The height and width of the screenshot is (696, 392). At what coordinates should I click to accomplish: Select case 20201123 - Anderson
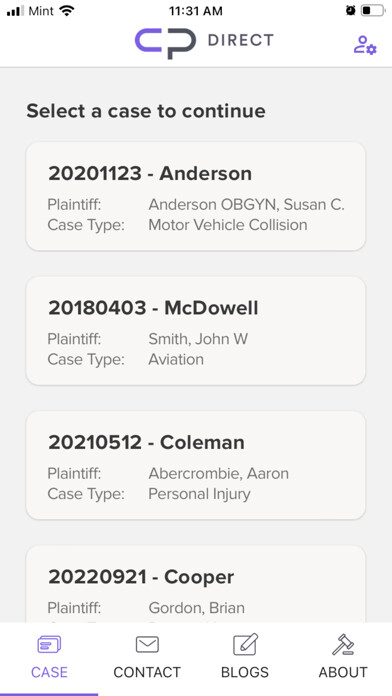196,196
